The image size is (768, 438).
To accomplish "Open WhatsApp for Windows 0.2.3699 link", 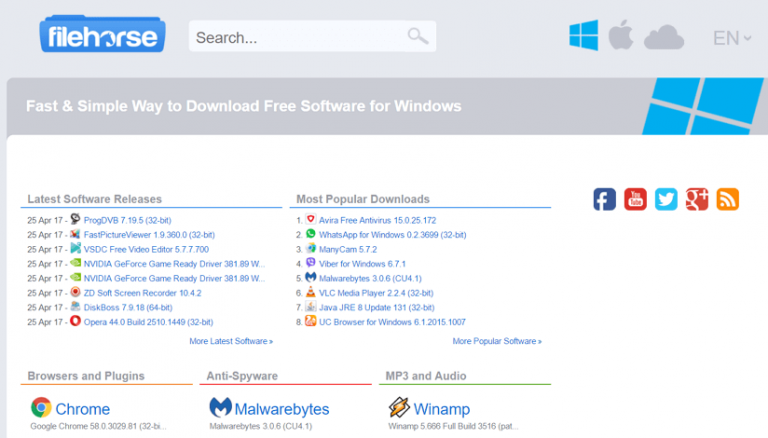I will tap(393, 235).
